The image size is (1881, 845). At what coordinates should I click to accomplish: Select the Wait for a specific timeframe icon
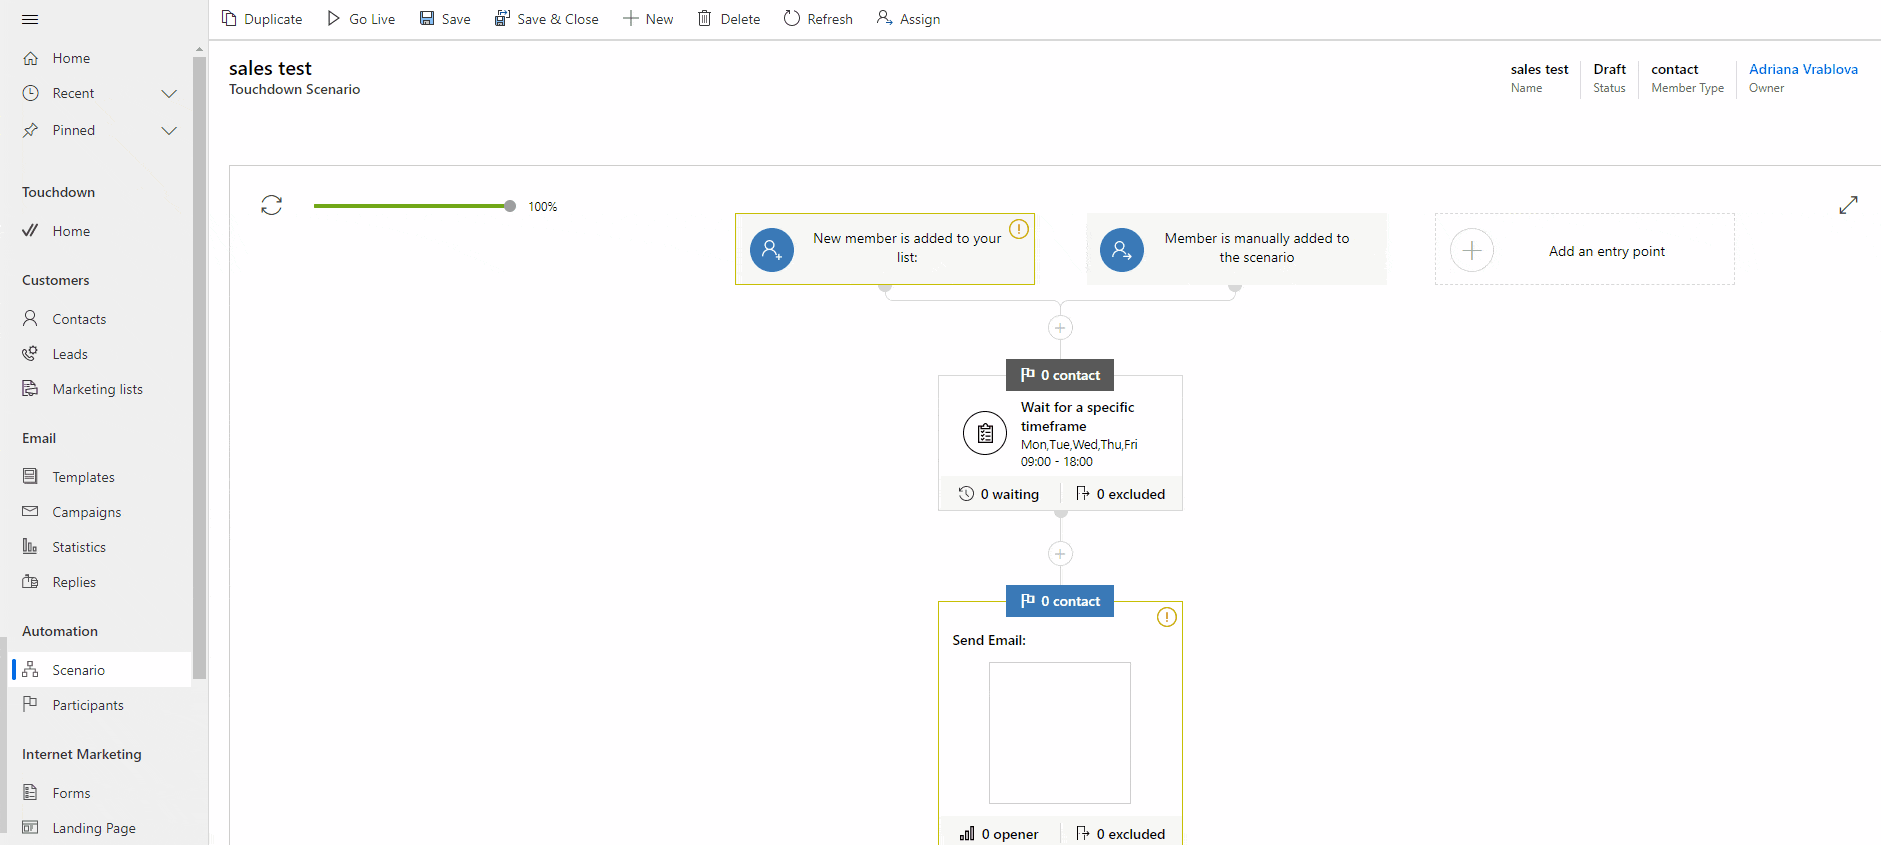(x=985, y=433)
